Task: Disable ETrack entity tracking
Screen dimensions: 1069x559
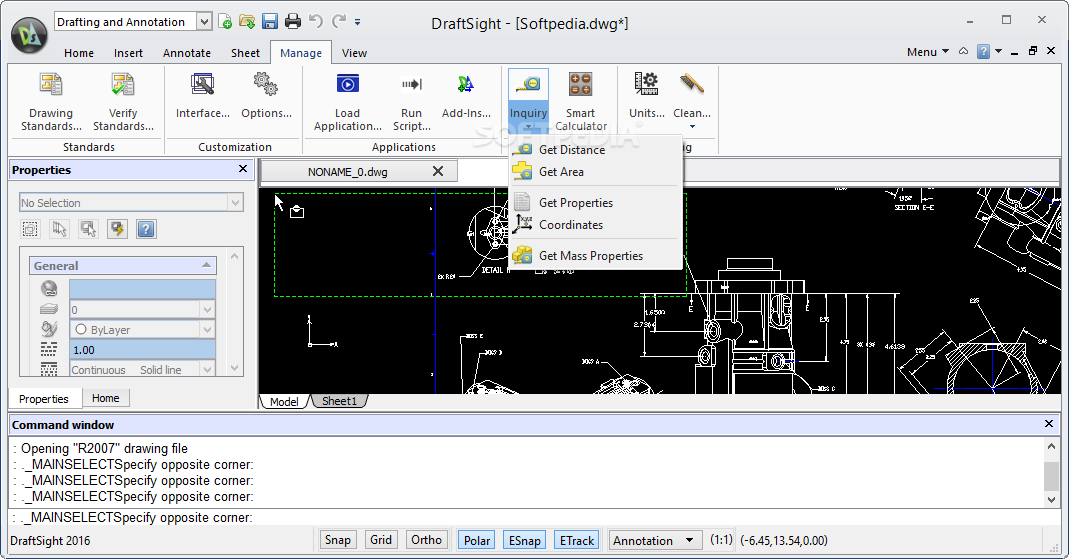Action: (x=577, y=541)
